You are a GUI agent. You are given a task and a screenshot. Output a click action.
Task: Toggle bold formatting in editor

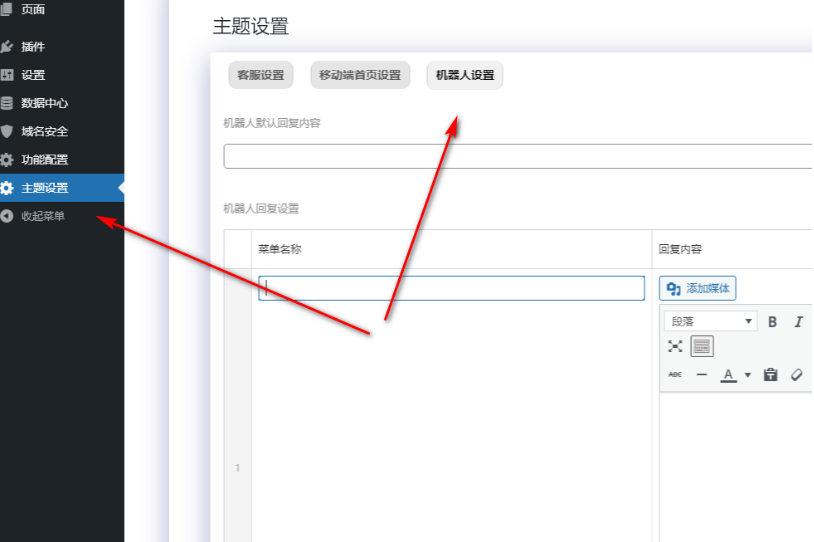pos(772,322)
